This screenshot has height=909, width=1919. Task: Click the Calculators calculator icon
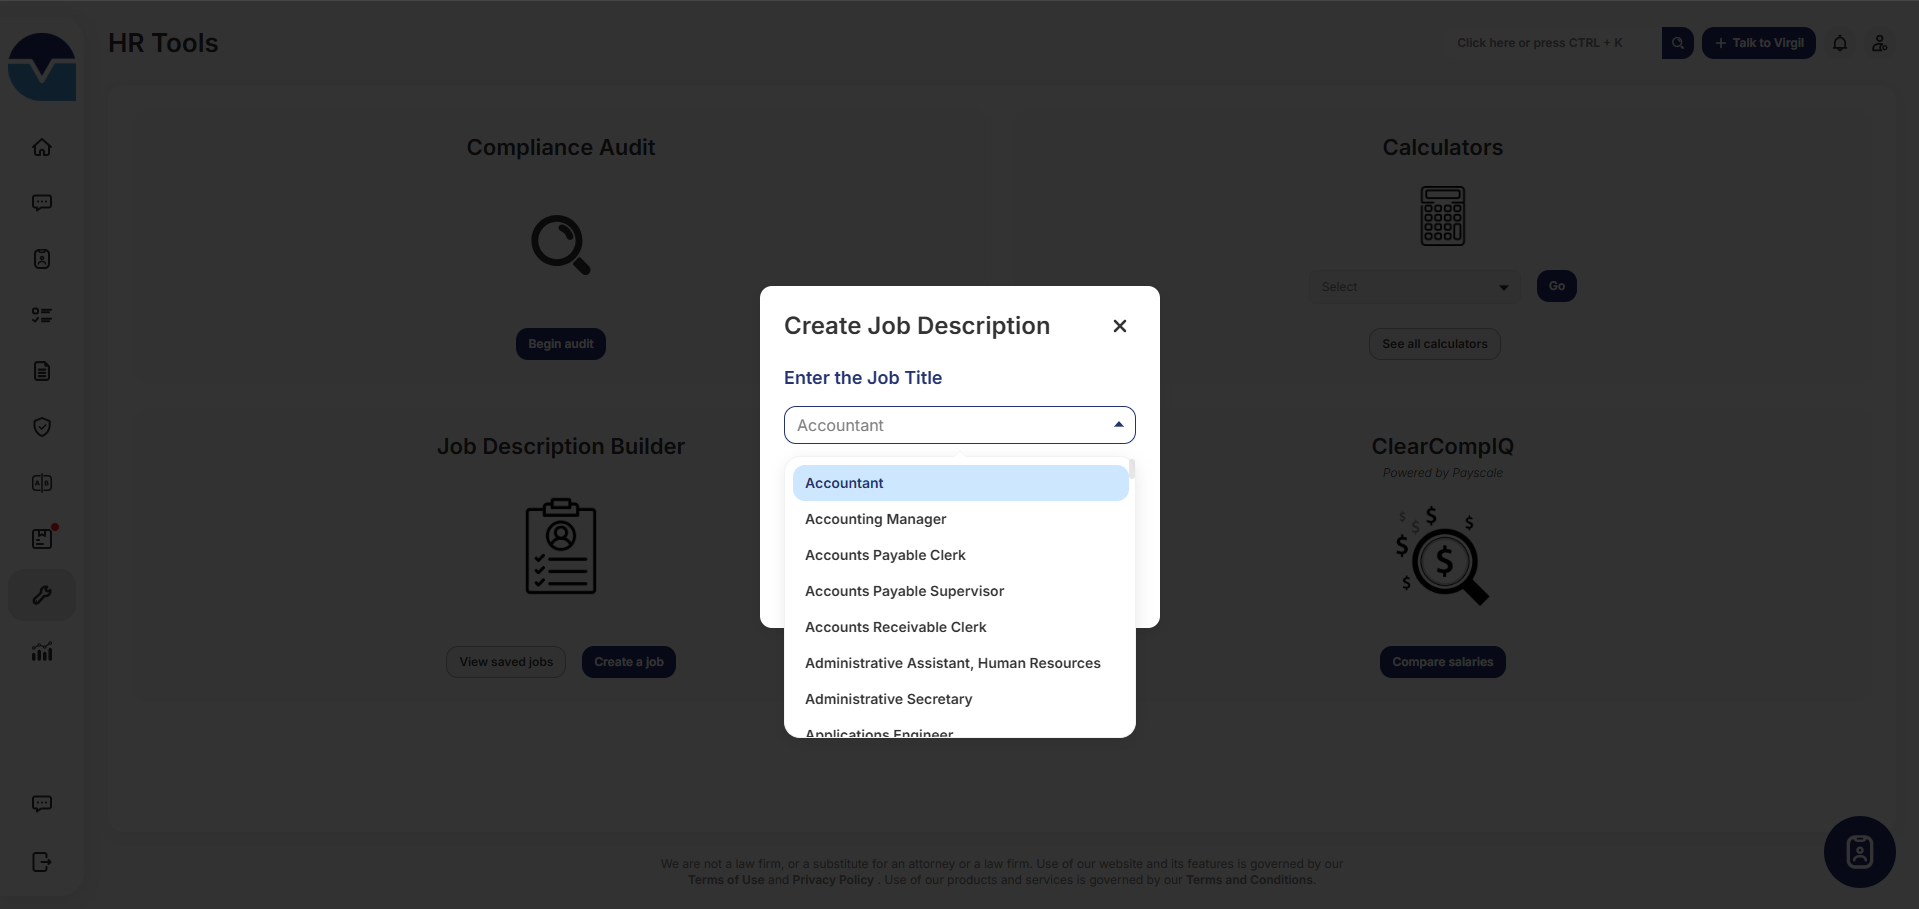click(1443, 216)
